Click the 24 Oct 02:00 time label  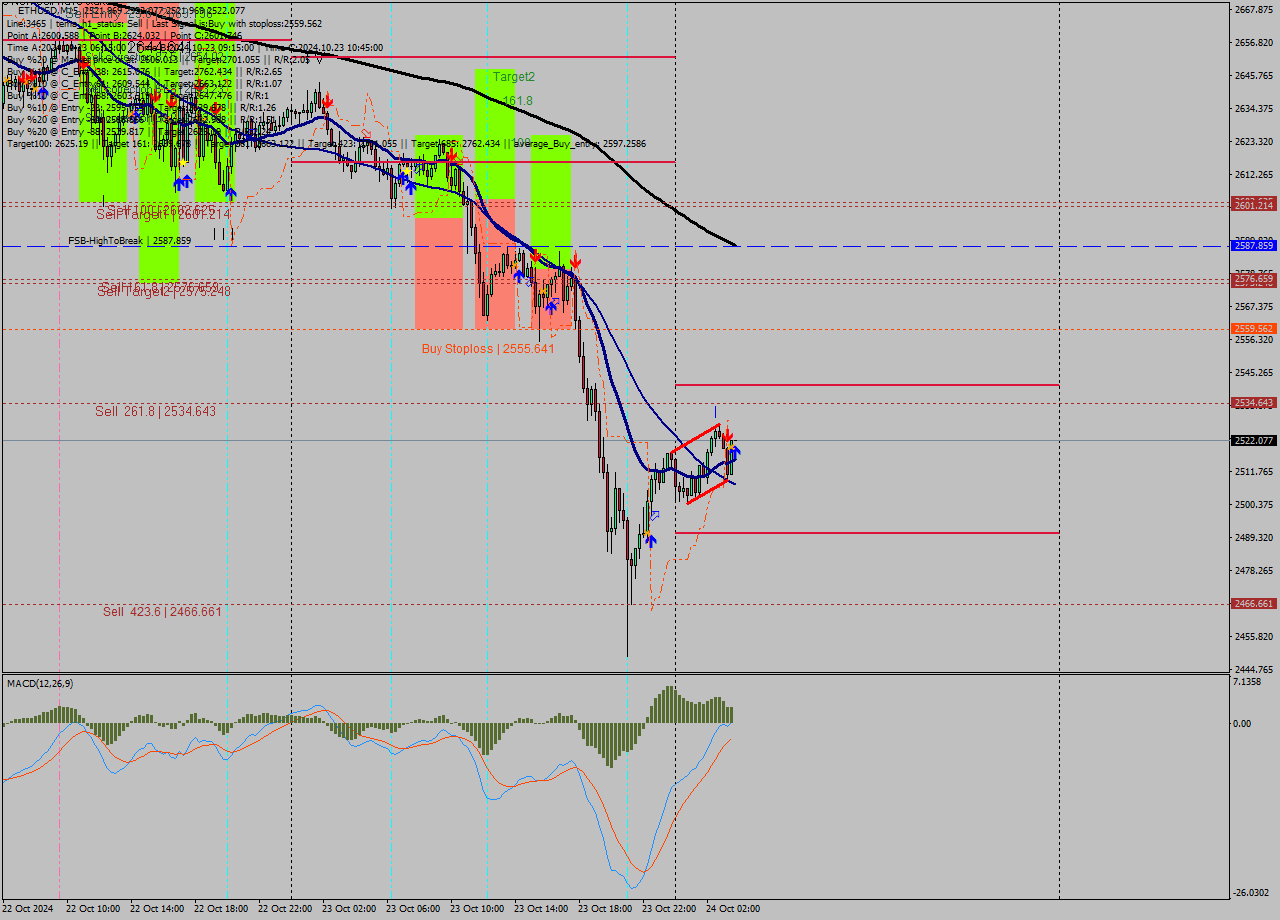tap(733, 909)
